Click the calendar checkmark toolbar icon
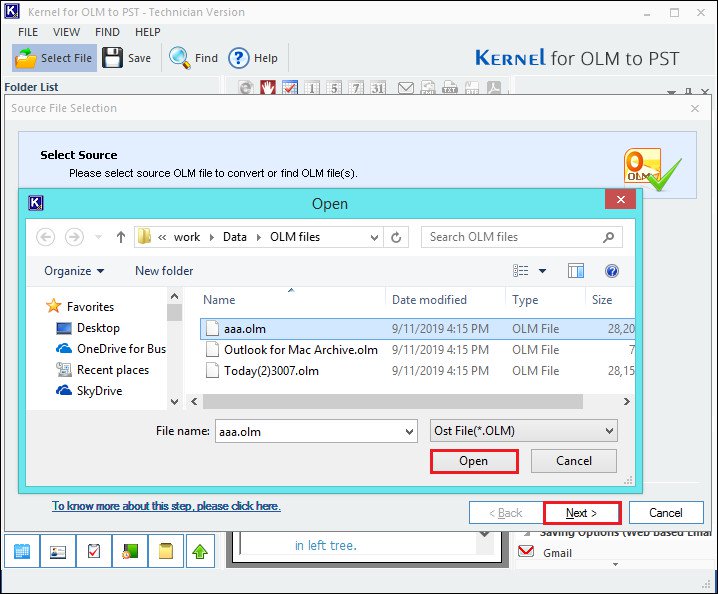The height and width of the screenshot is (594, 718). 290,87
